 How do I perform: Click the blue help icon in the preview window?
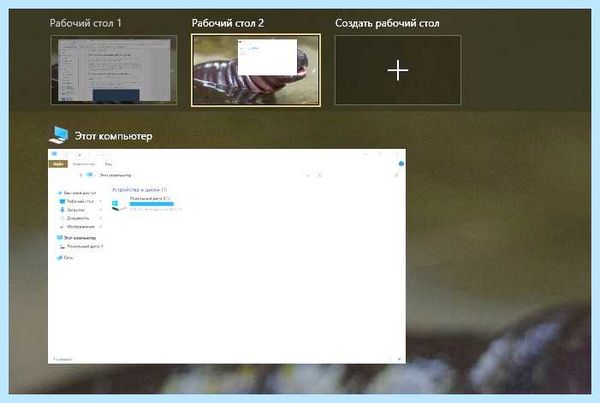click(x=401, y=164)
